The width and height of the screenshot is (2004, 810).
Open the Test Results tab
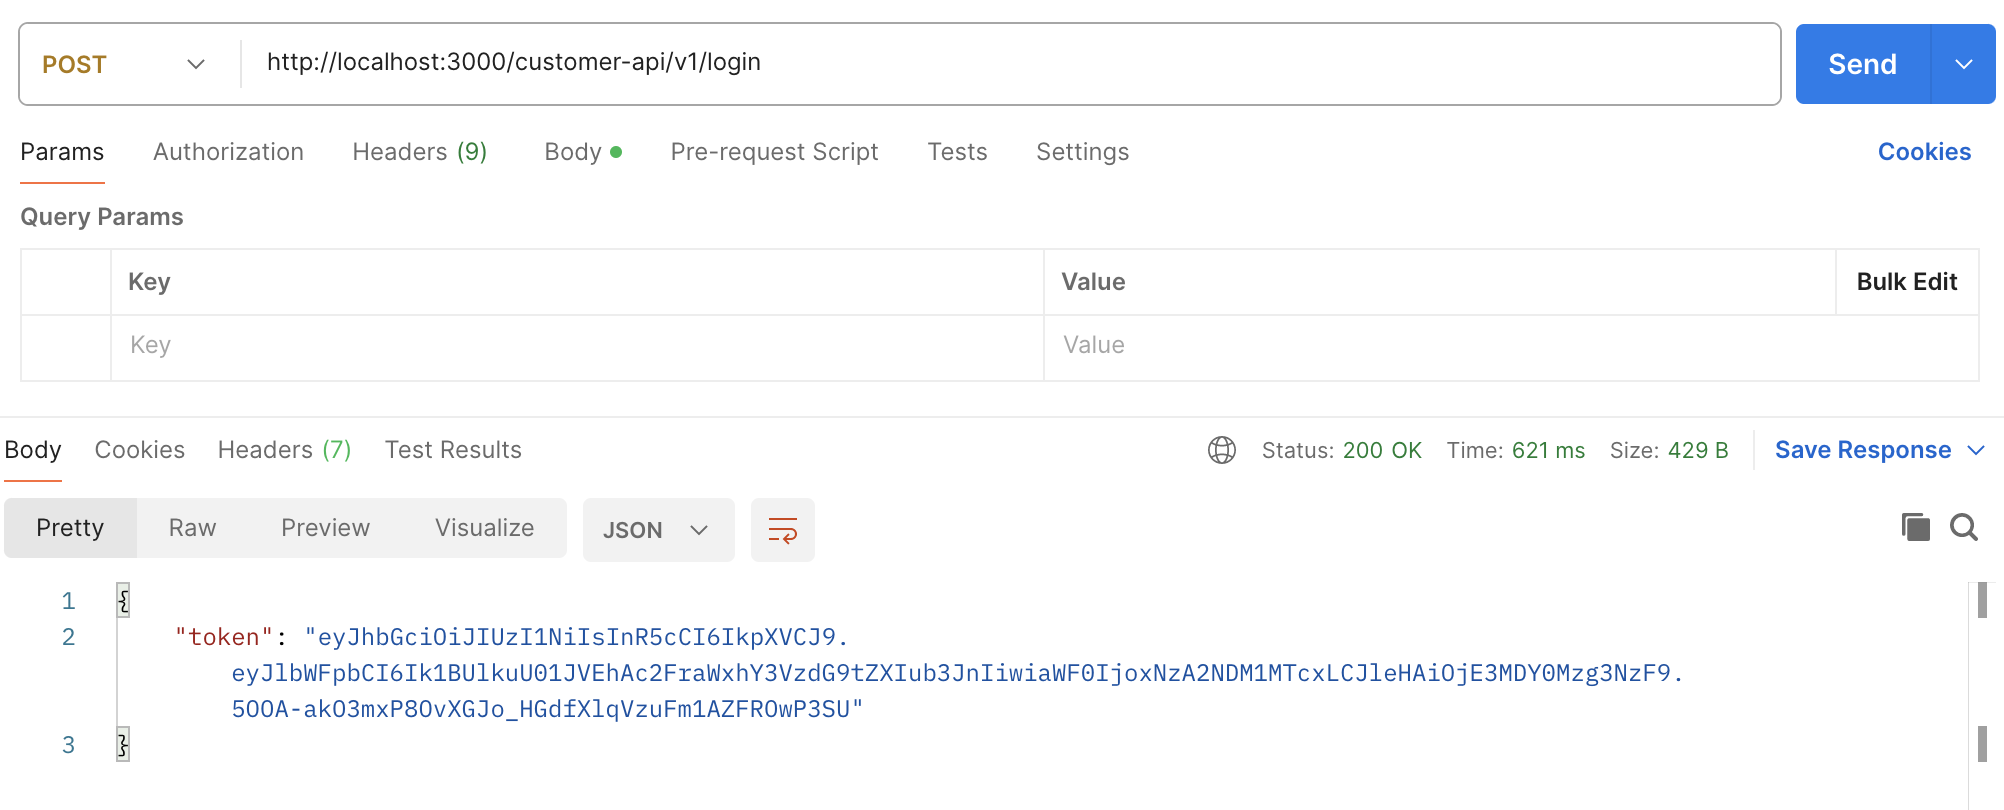click(x=453, y=450)
